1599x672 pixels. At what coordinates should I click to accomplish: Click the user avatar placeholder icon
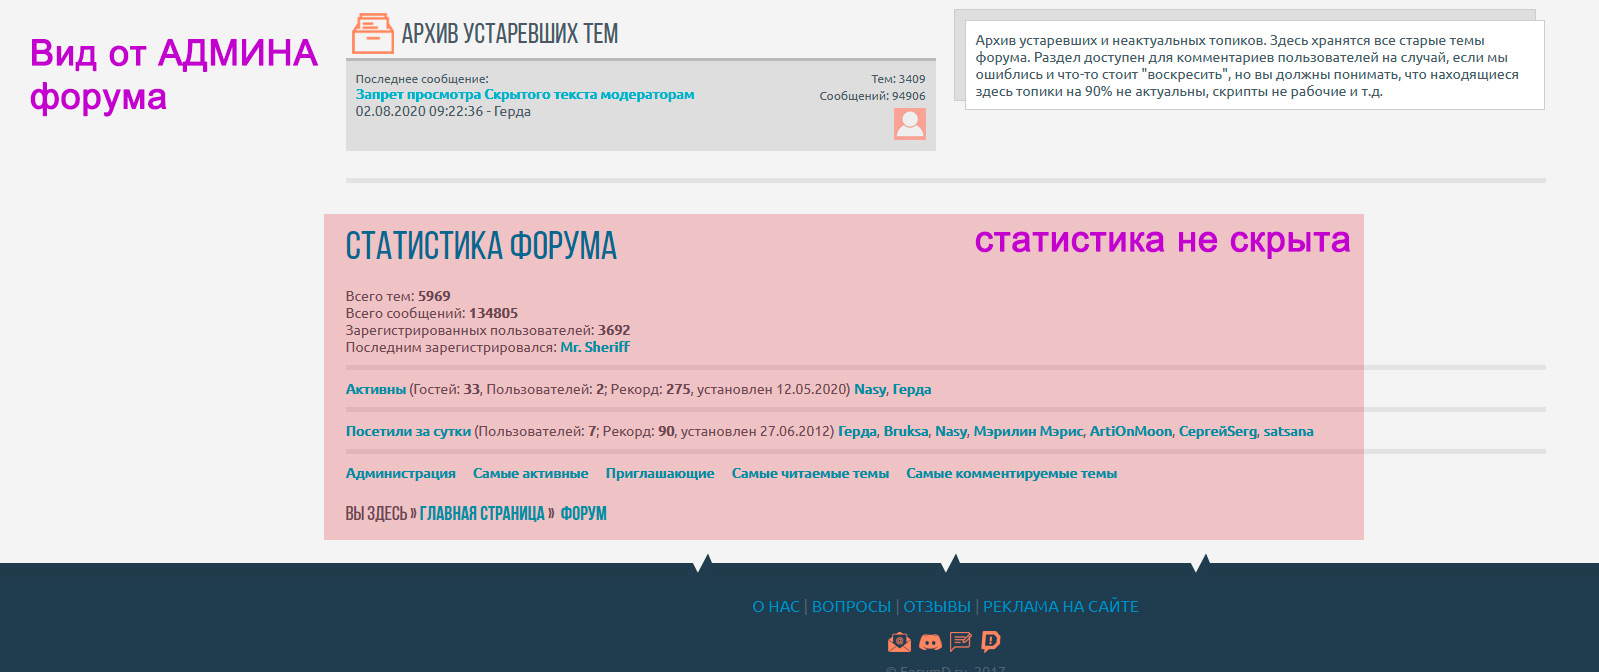tap(909, 124)
